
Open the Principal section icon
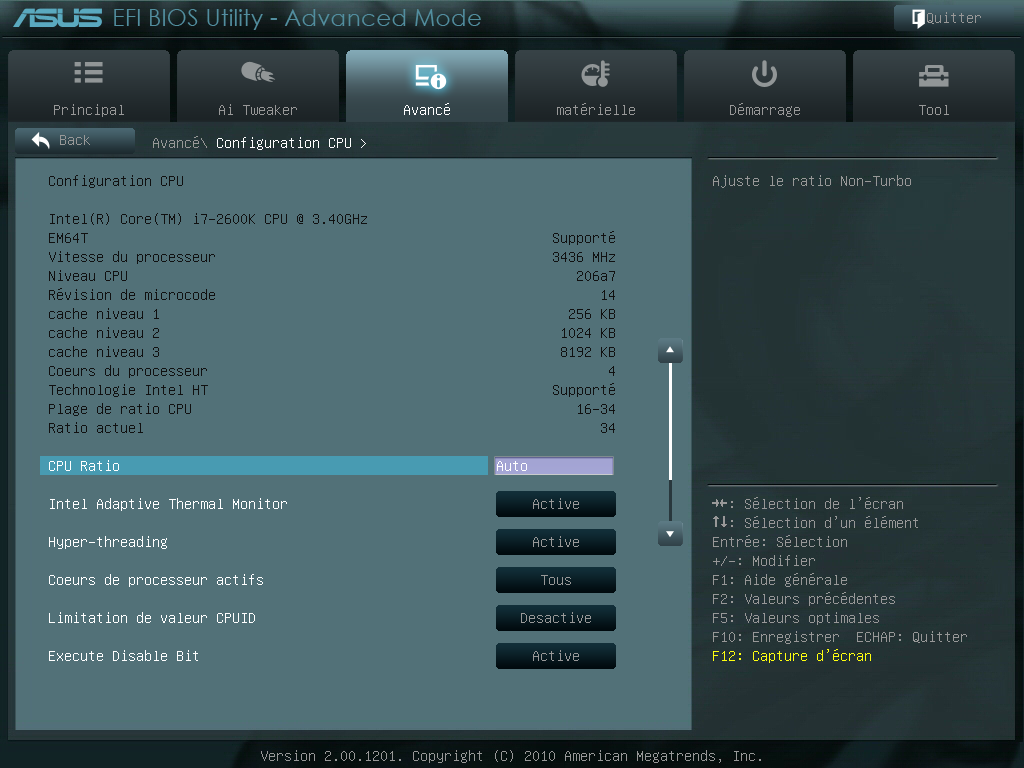88,72
